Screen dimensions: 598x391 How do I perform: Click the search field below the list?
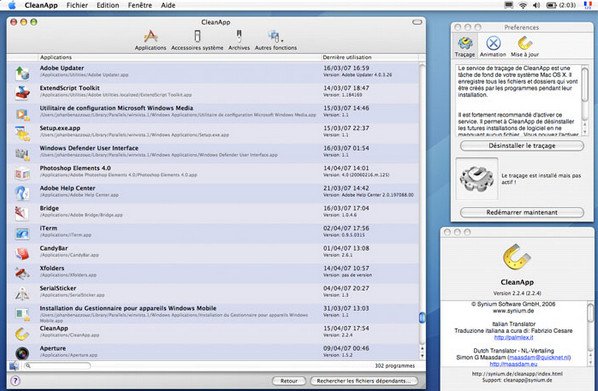[x=57, y=365]
